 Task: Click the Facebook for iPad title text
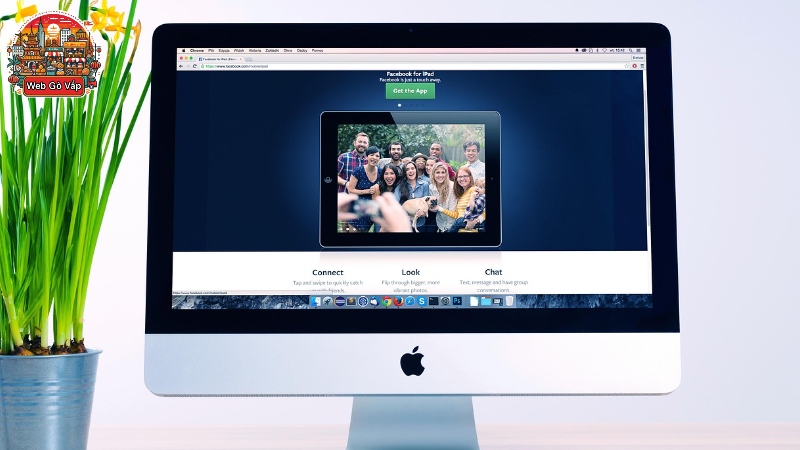(410, 74)
